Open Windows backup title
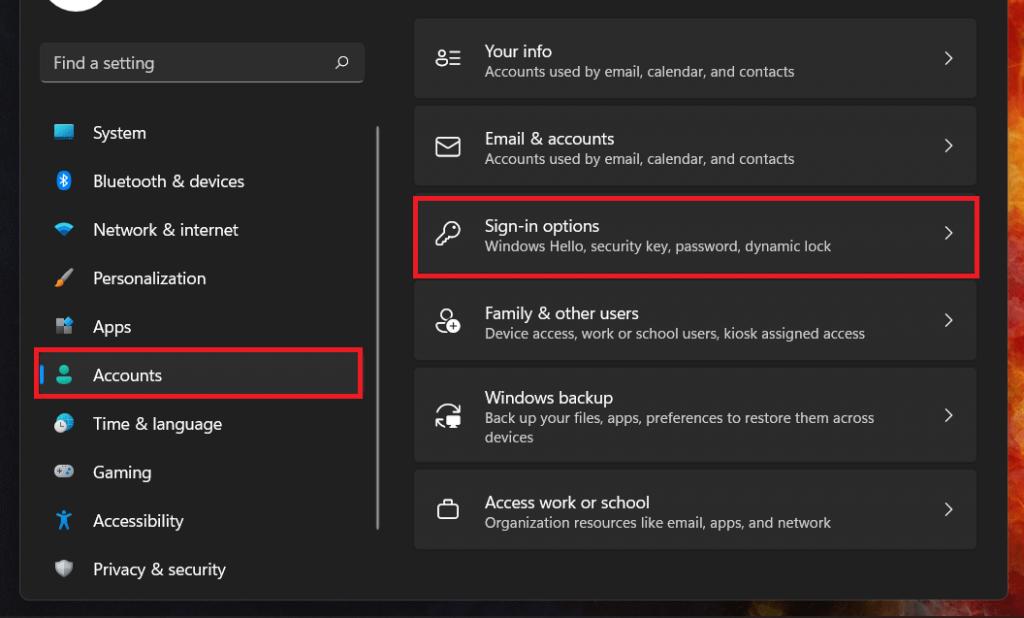Image resolution: width=1024 pixels, height=618 pixels. coord(549,397)
